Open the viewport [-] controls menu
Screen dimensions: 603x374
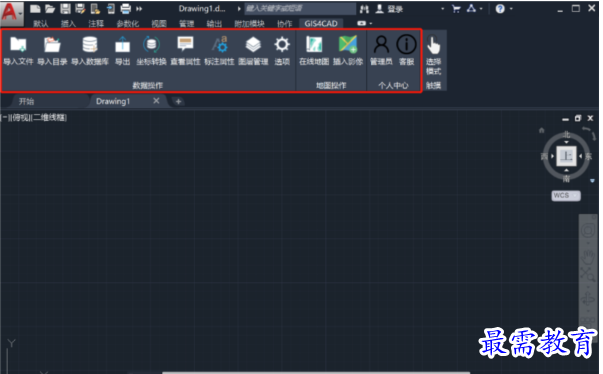pos(5,118)
